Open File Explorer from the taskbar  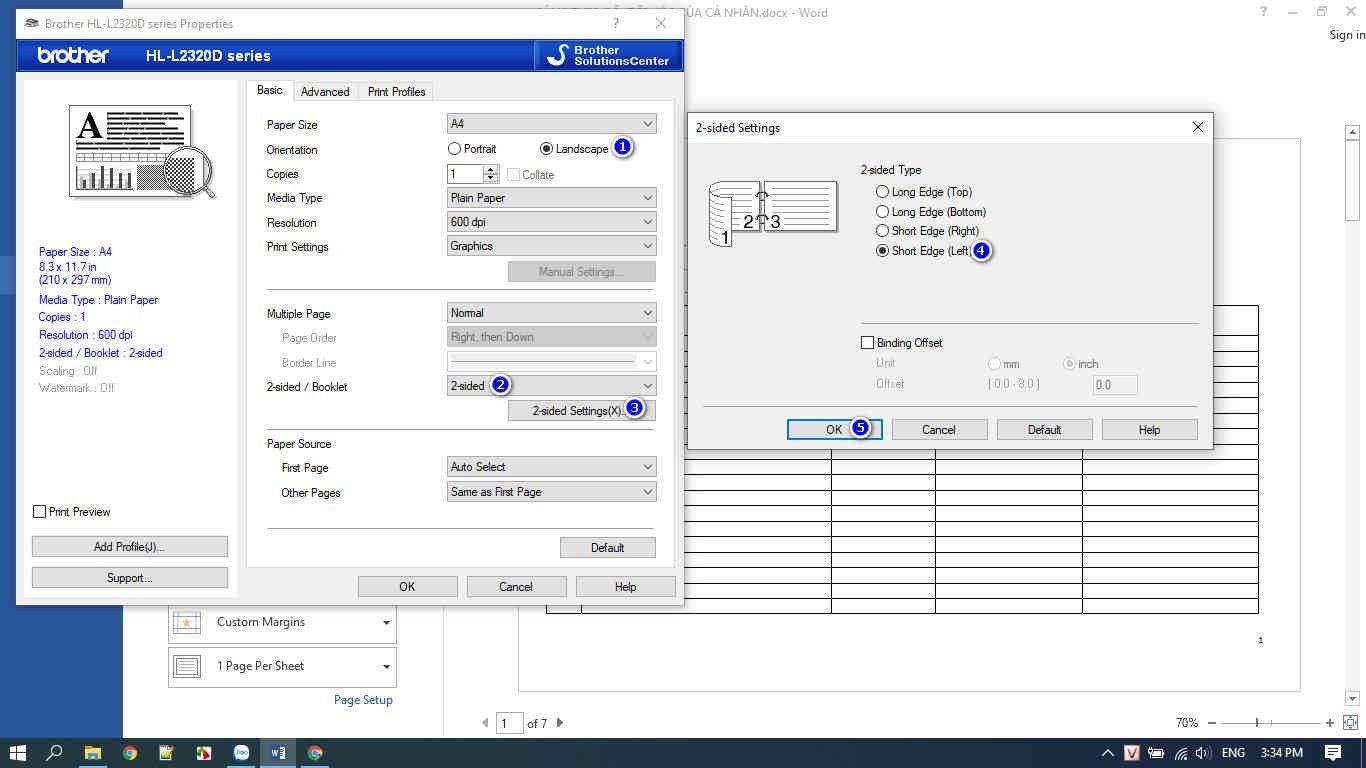click(92, 753)
